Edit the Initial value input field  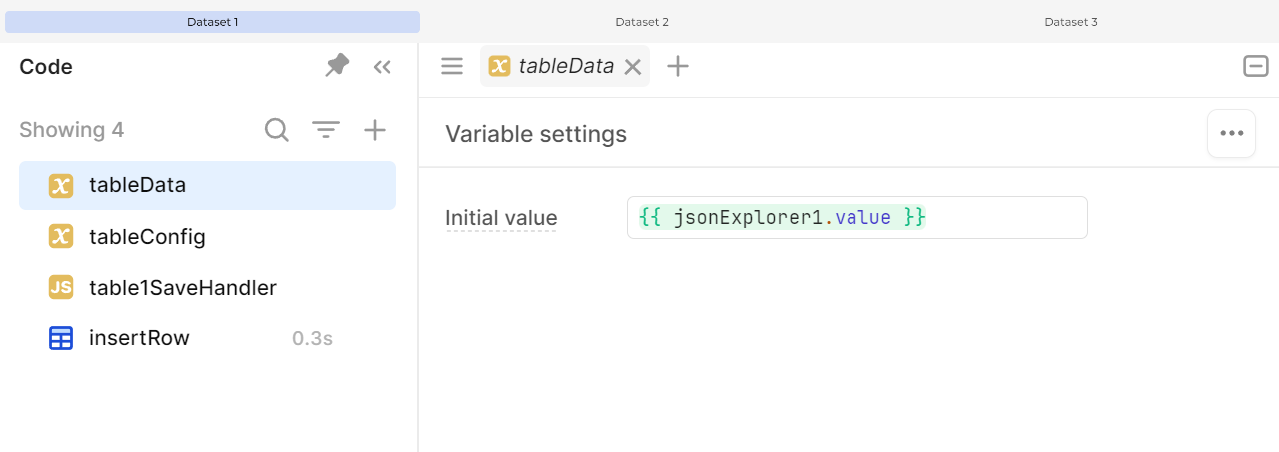click(857, 218)
